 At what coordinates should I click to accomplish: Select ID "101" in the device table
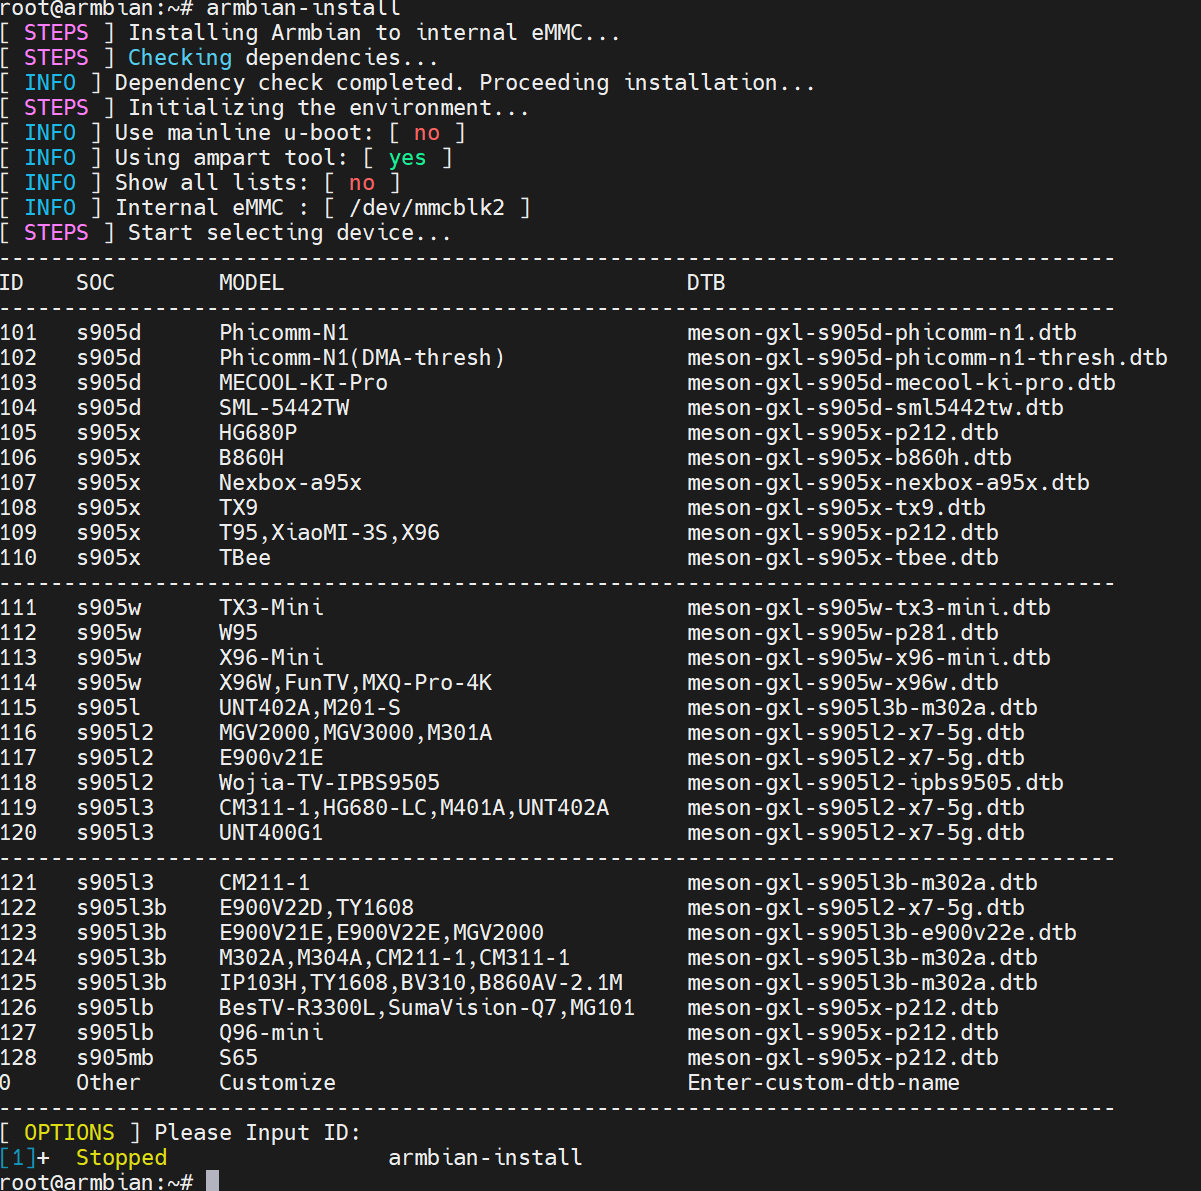(x=18, y=333)
